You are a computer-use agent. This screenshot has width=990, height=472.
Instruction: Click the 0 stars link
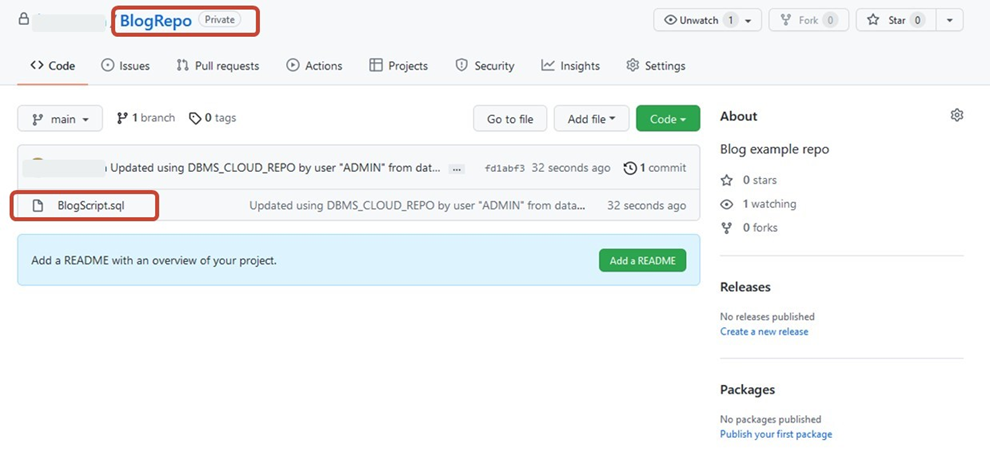point(750,180)
